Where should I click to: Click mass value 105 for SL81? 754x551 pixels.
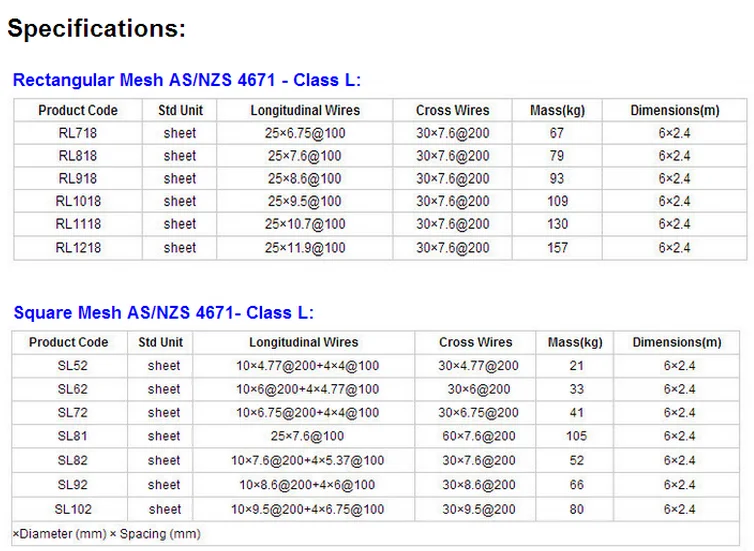576,436
